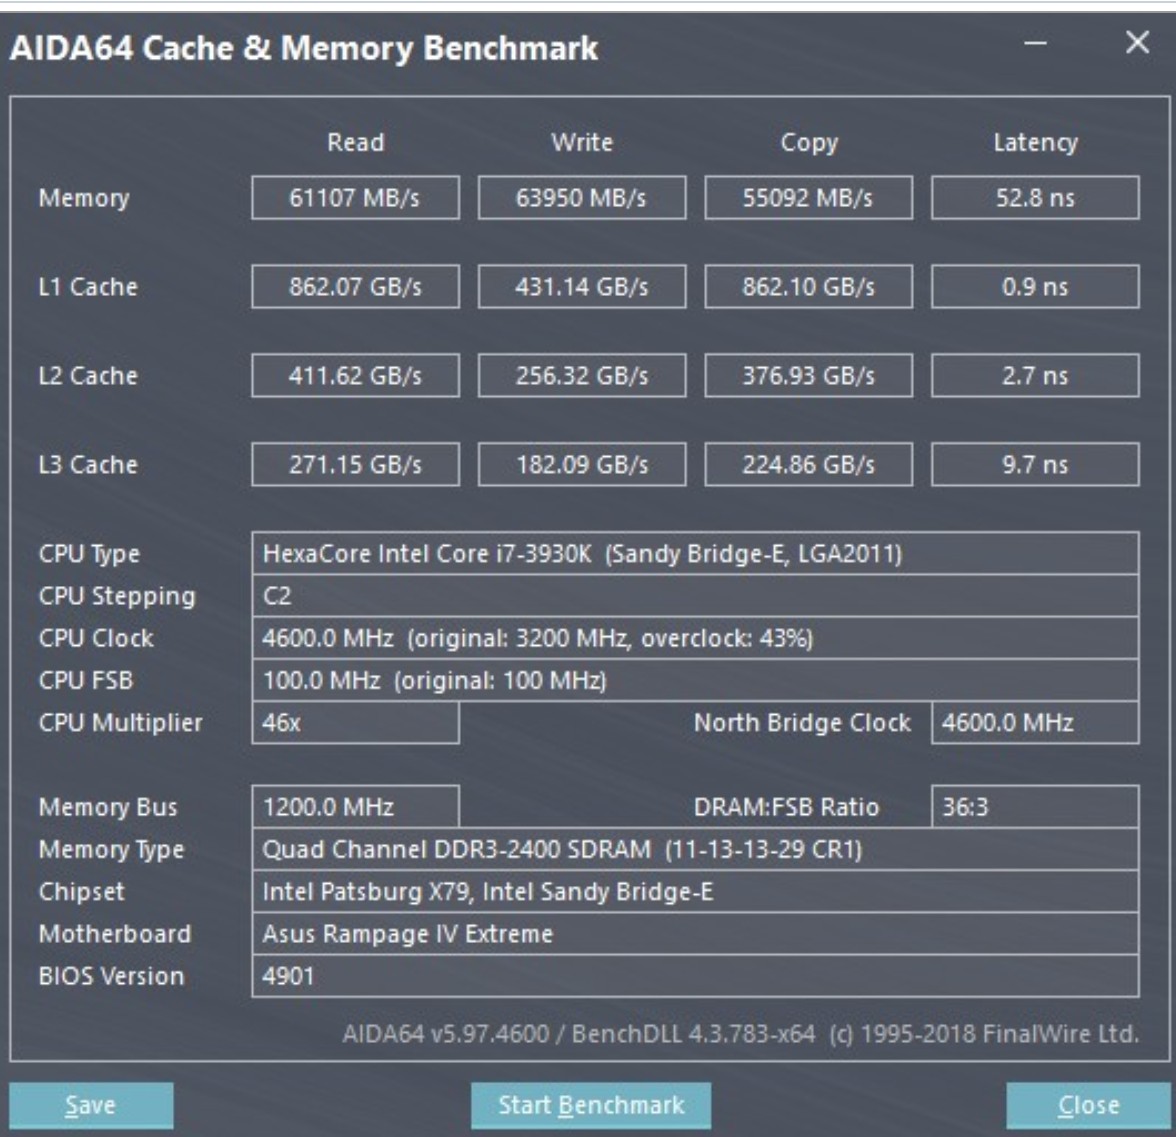The width and height of the screenshot is (1176, 1137).
Task: Select the L2 Cache Write result cell
Action: tap(582, 376)
